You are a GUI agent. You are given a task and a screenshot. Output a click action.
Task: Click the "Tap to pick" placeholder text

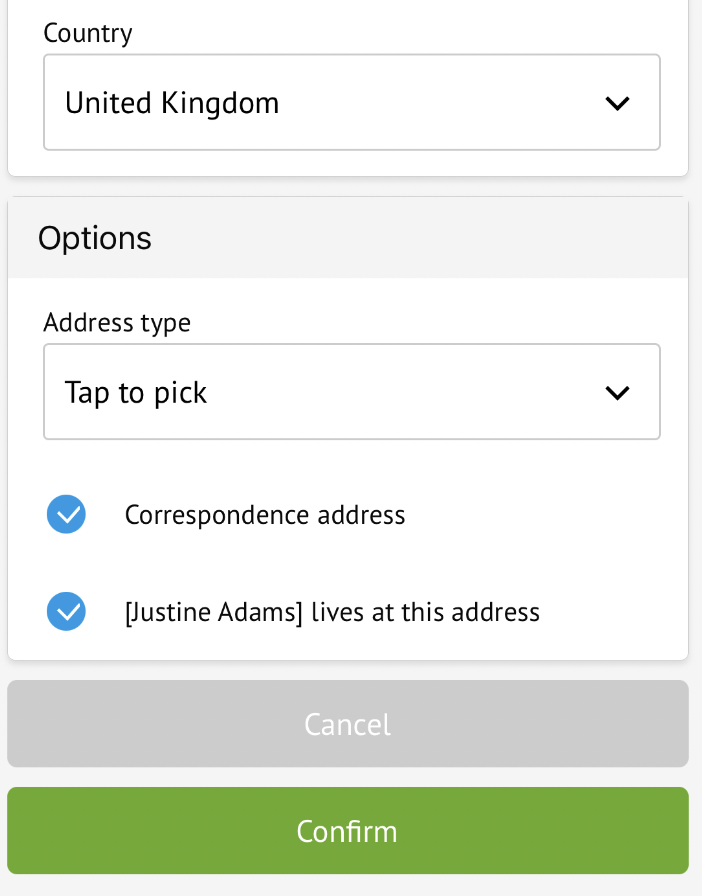pos(136,393)
